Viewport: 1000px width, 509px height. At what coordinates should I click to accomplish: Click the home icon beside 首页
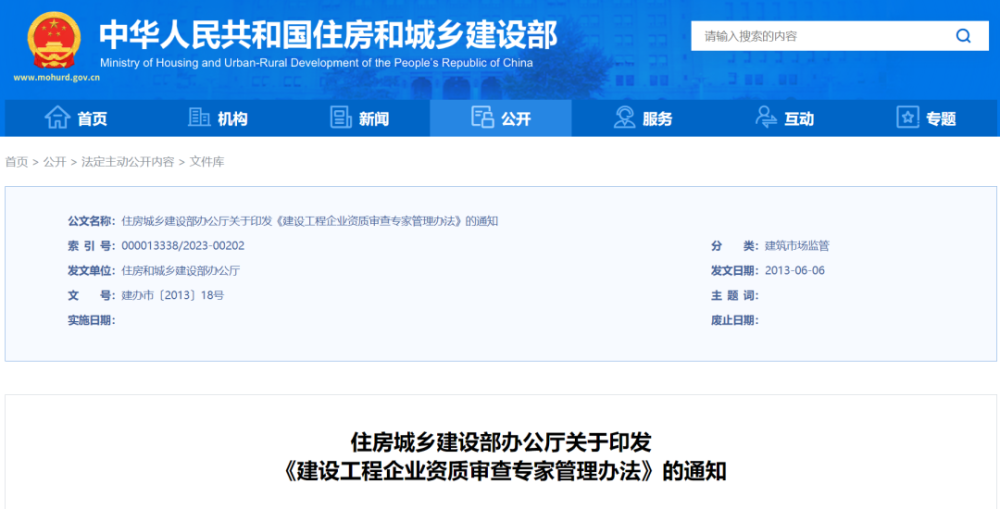(57, 118)
